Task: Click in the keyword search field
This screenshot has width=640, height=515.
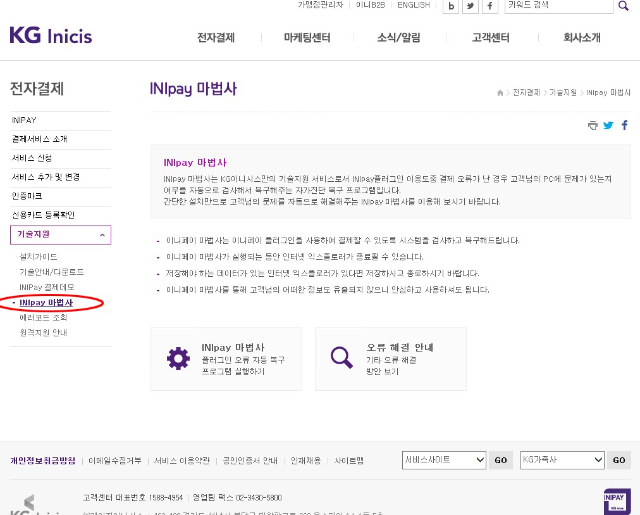Action: pos(559,6)
